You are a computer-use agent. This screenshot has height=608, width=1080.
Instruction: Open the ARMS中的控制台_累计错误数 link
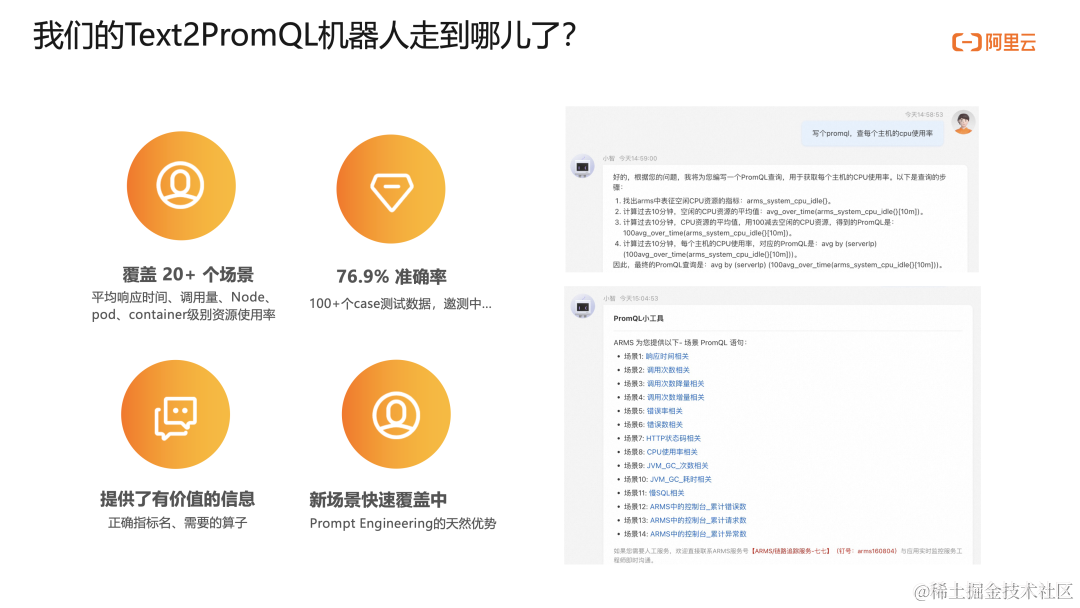(698, 507)
